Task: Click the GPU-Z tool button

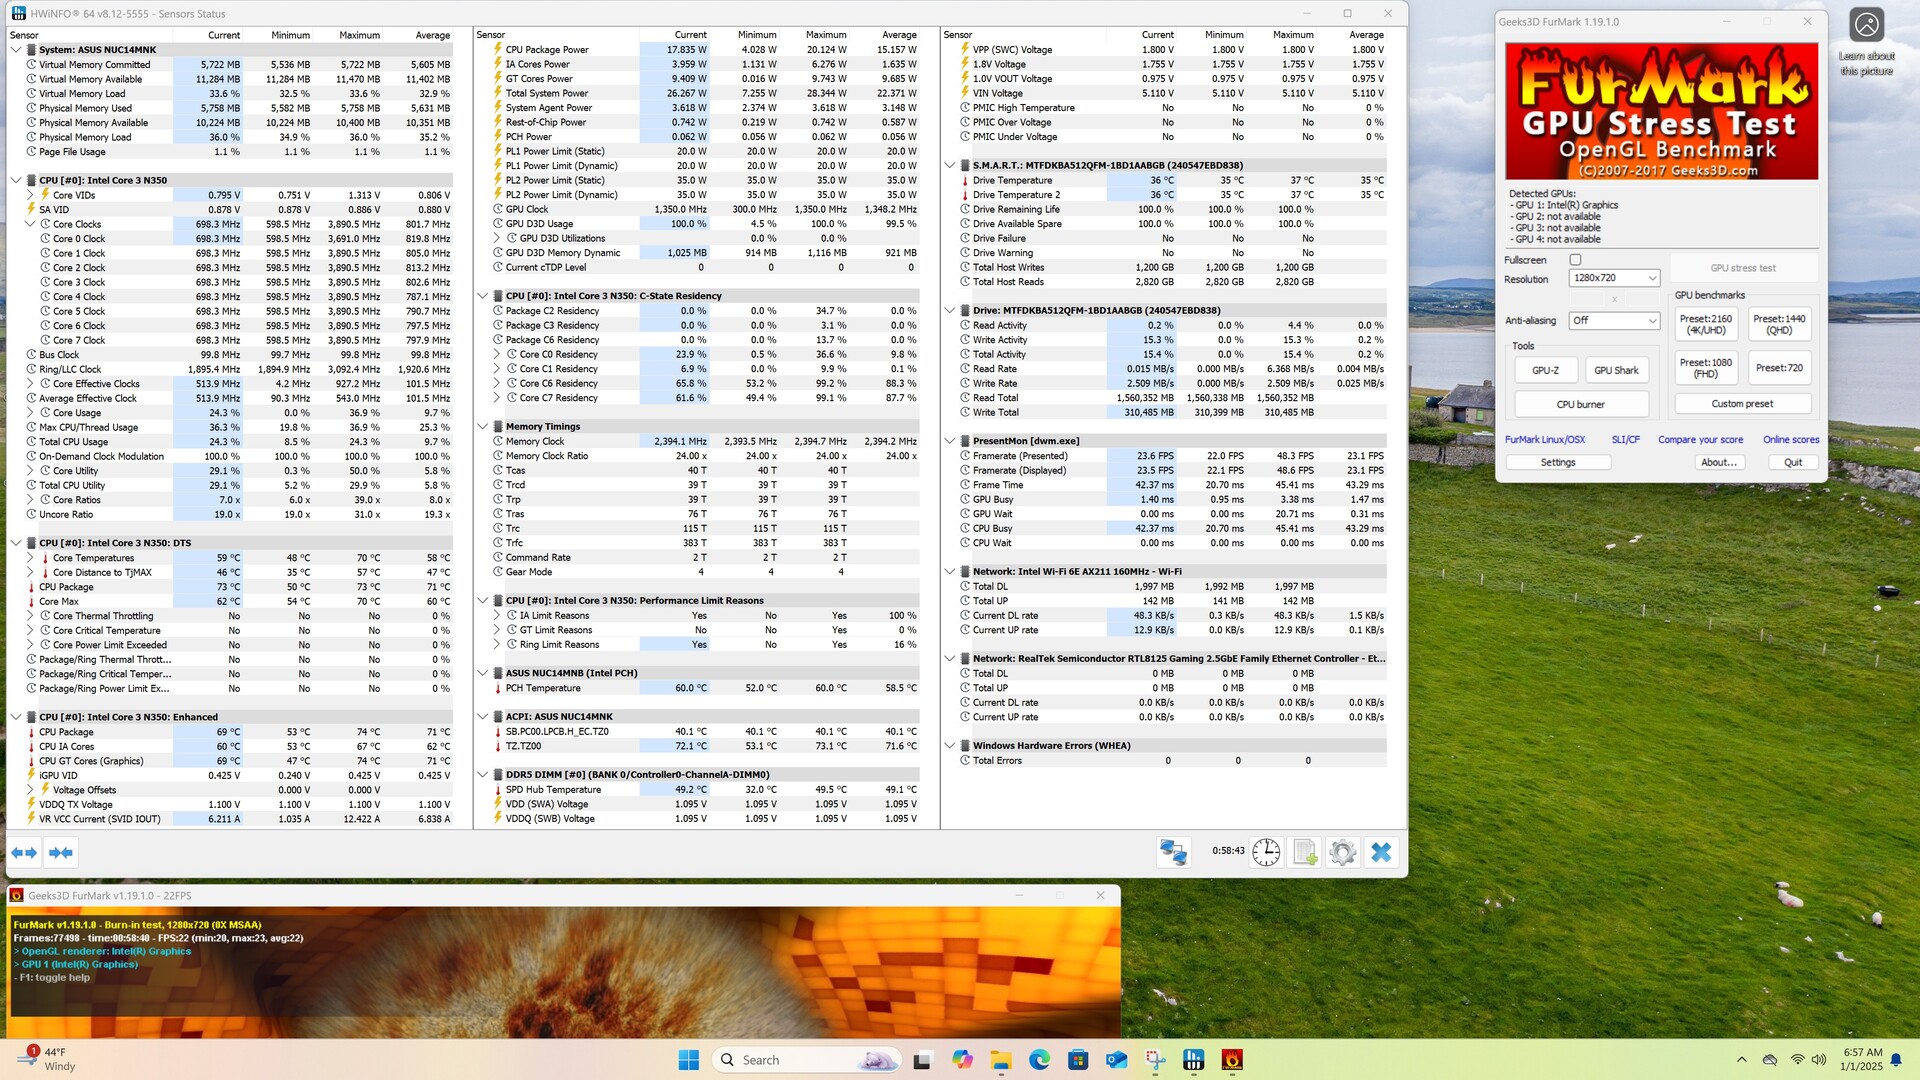Action: pyautogui.click(x=1545, y=371)
